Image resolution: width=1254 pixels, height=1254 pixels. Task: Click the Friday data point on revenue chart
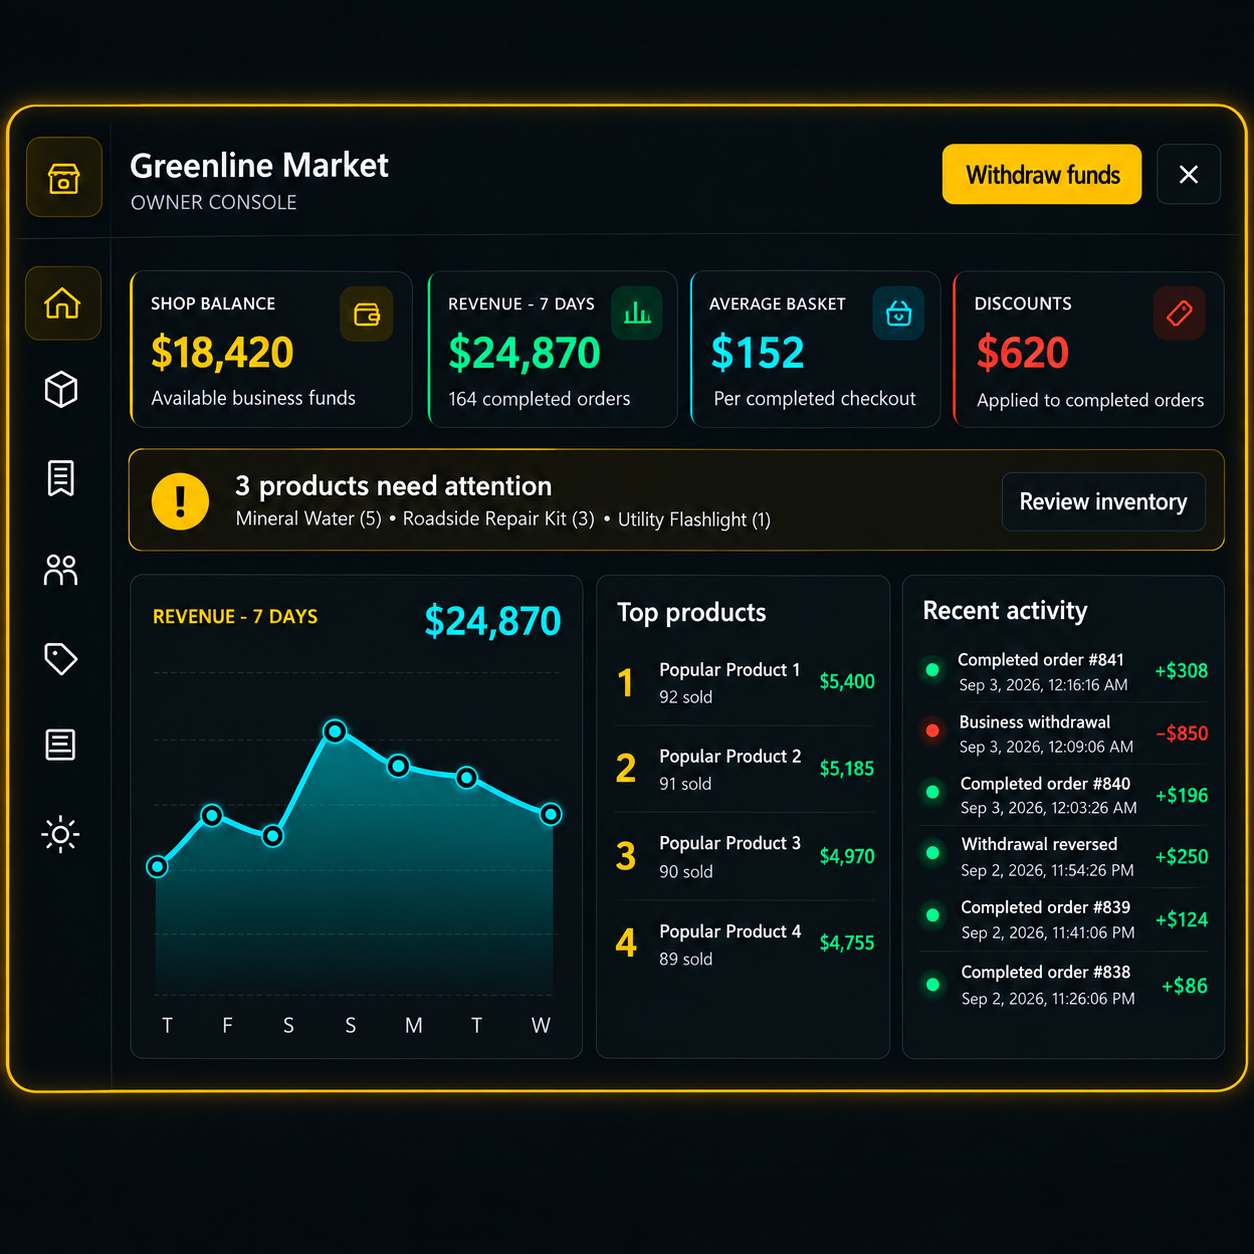(x=212, y=816)
